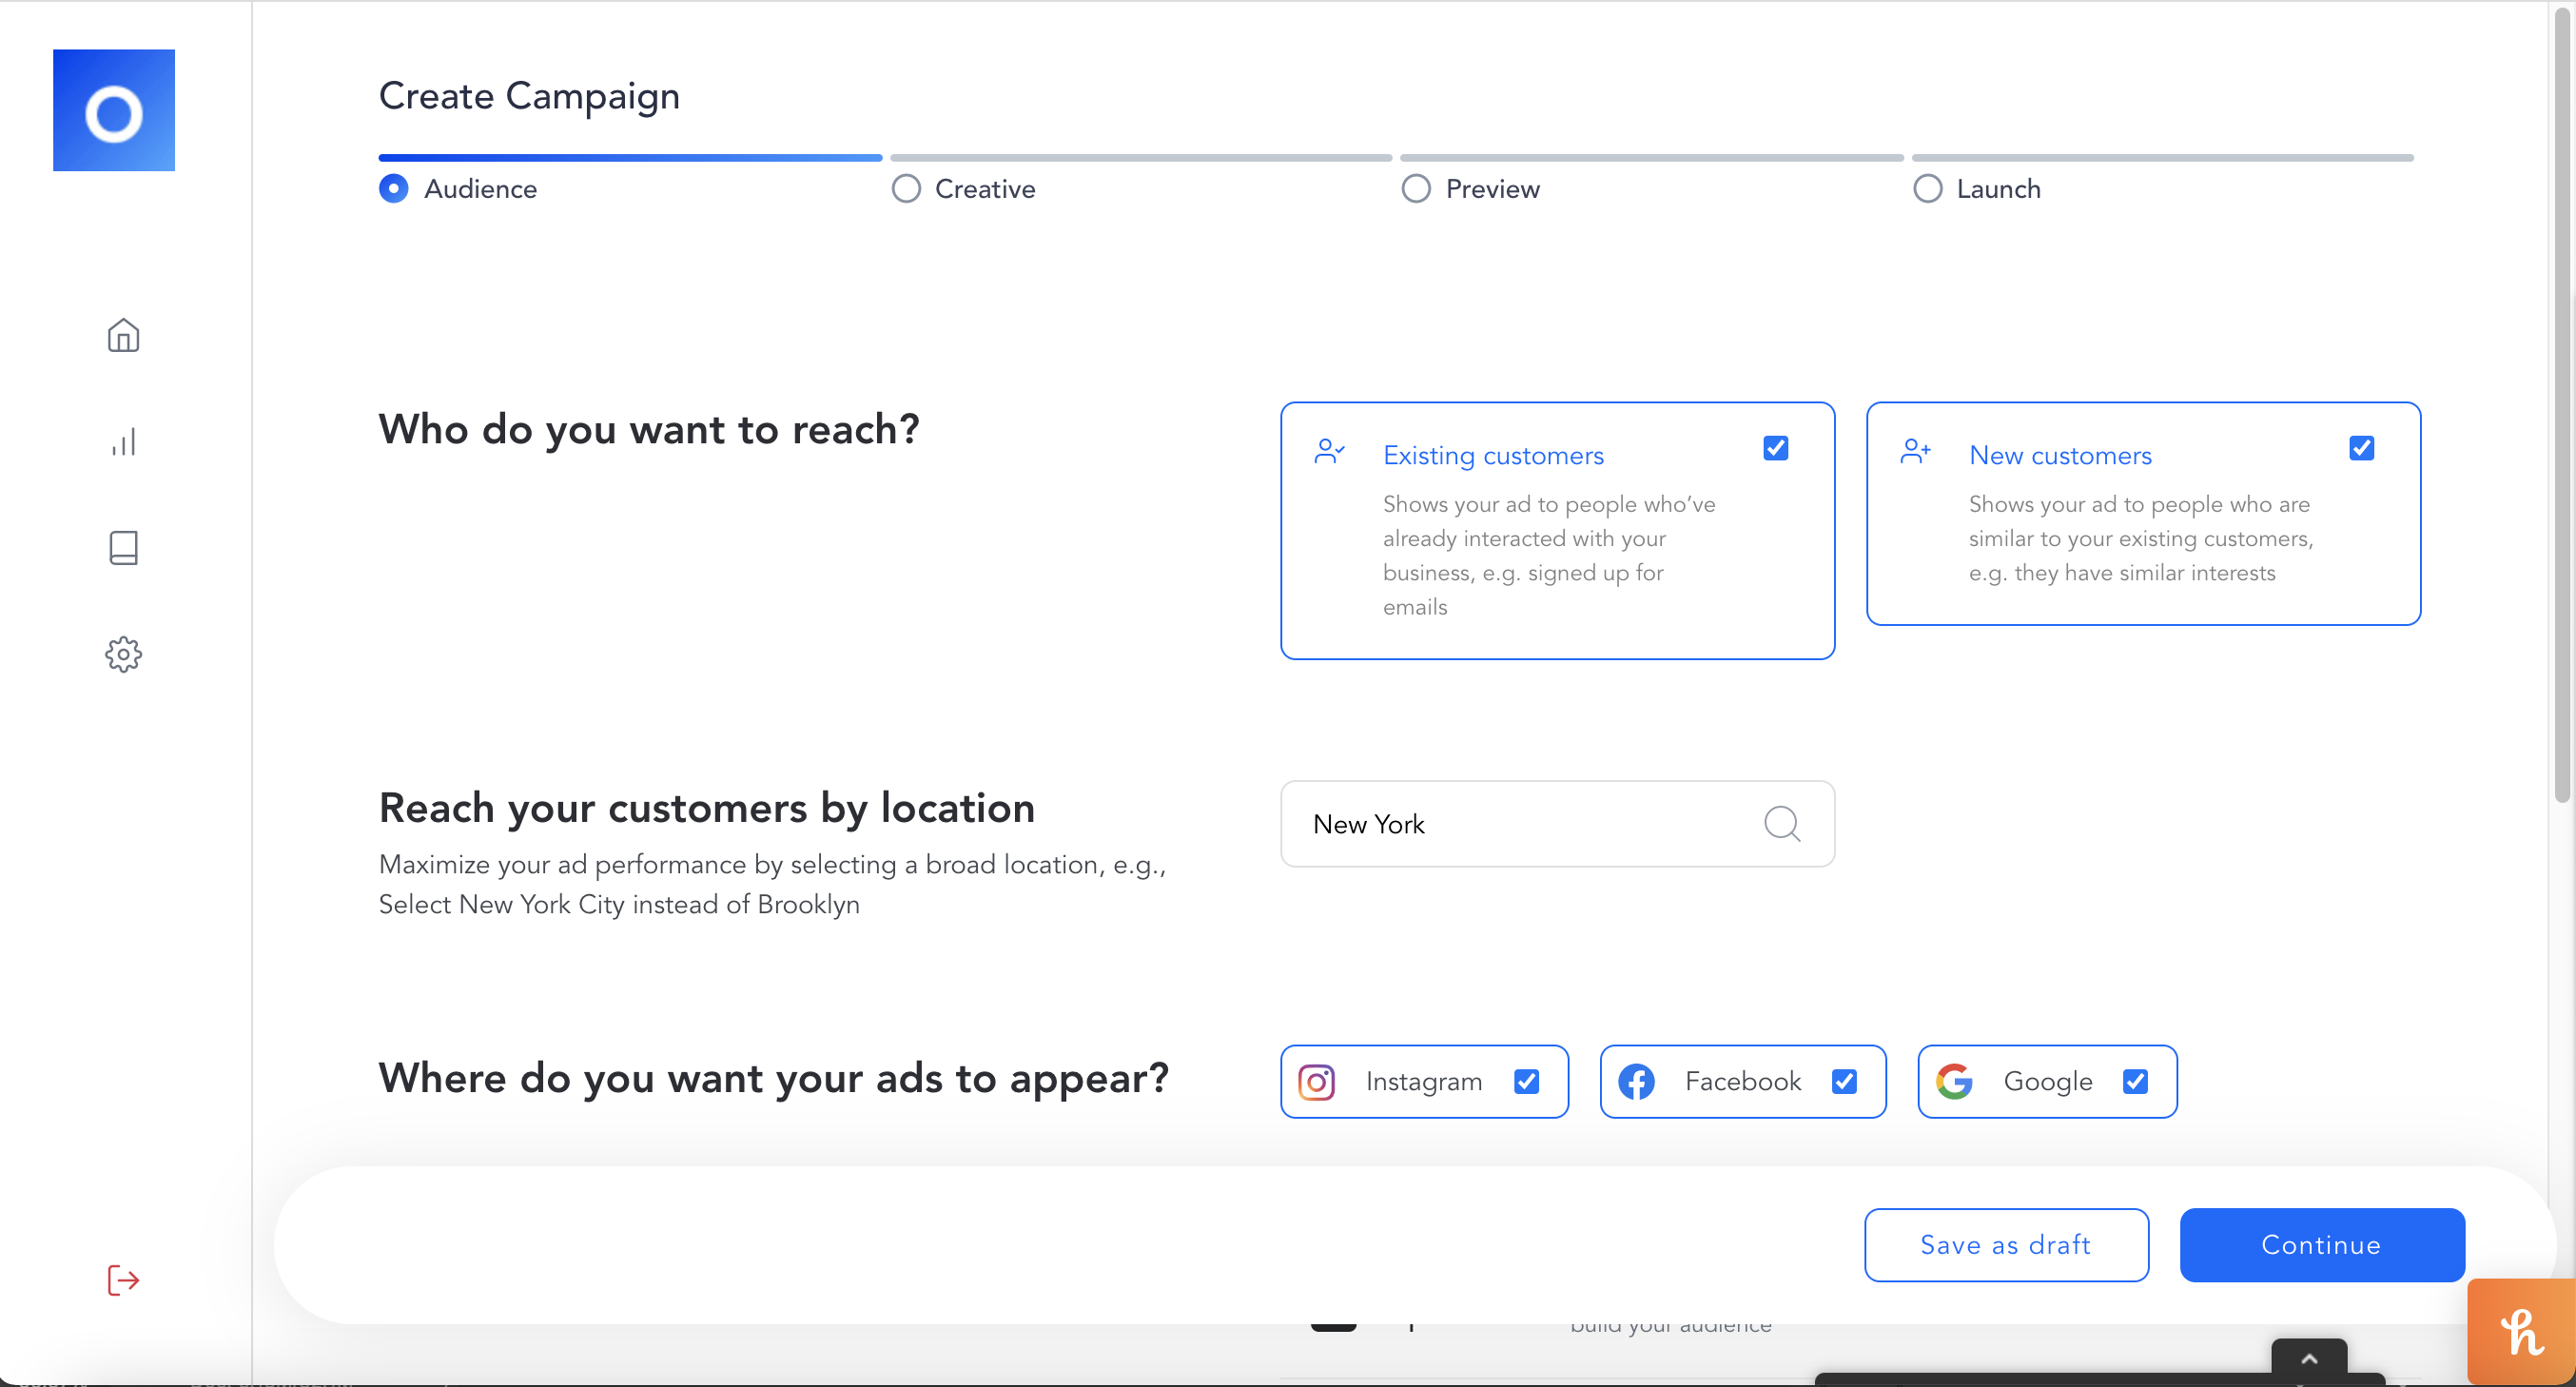Expand the bottom chevron-up panel

pyautogui.click(x=2309, y=1358)
